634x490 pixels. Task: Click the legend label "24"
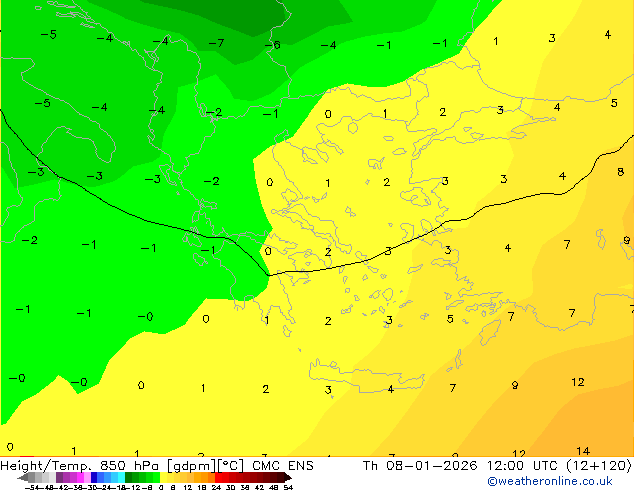216,487
